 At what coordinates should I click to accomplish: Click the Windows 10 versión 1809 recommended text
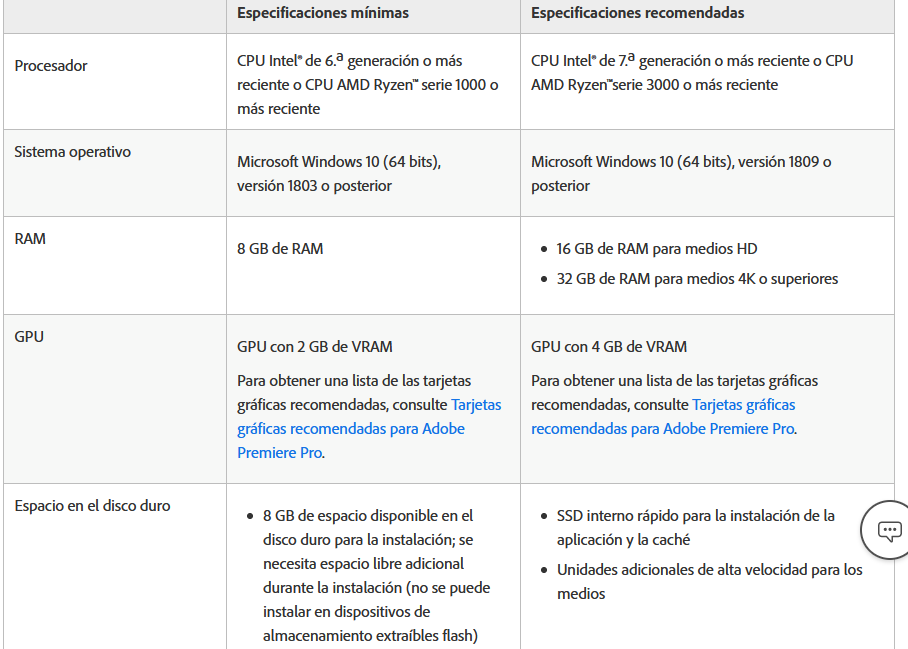680,173
